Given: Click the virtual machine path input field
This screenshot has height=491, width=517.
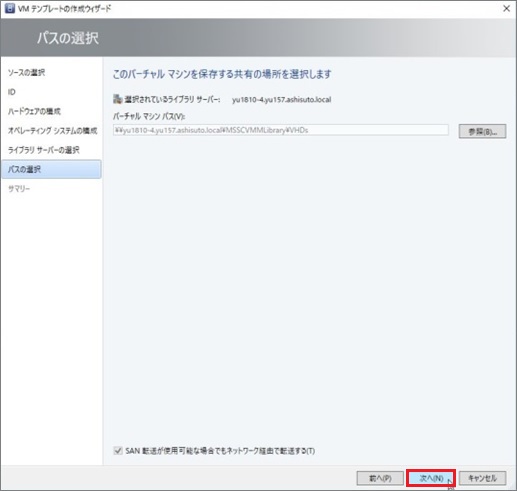Looking at the screenshot, I should coord(281,130).
